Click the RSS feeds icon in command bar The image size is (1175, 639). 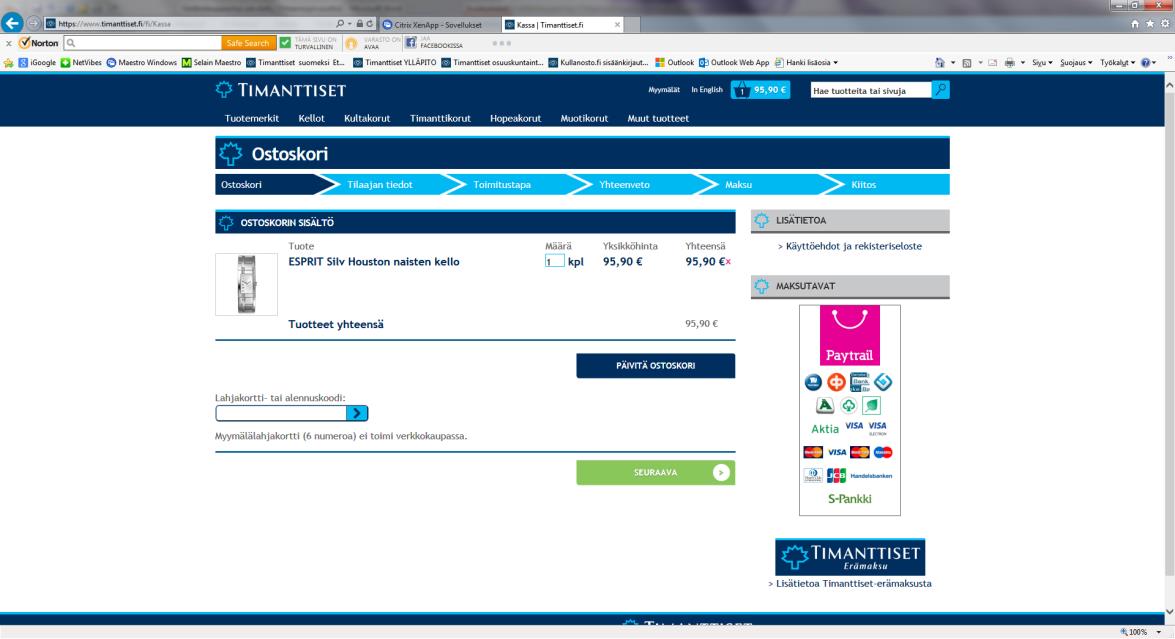click(967, 63)
